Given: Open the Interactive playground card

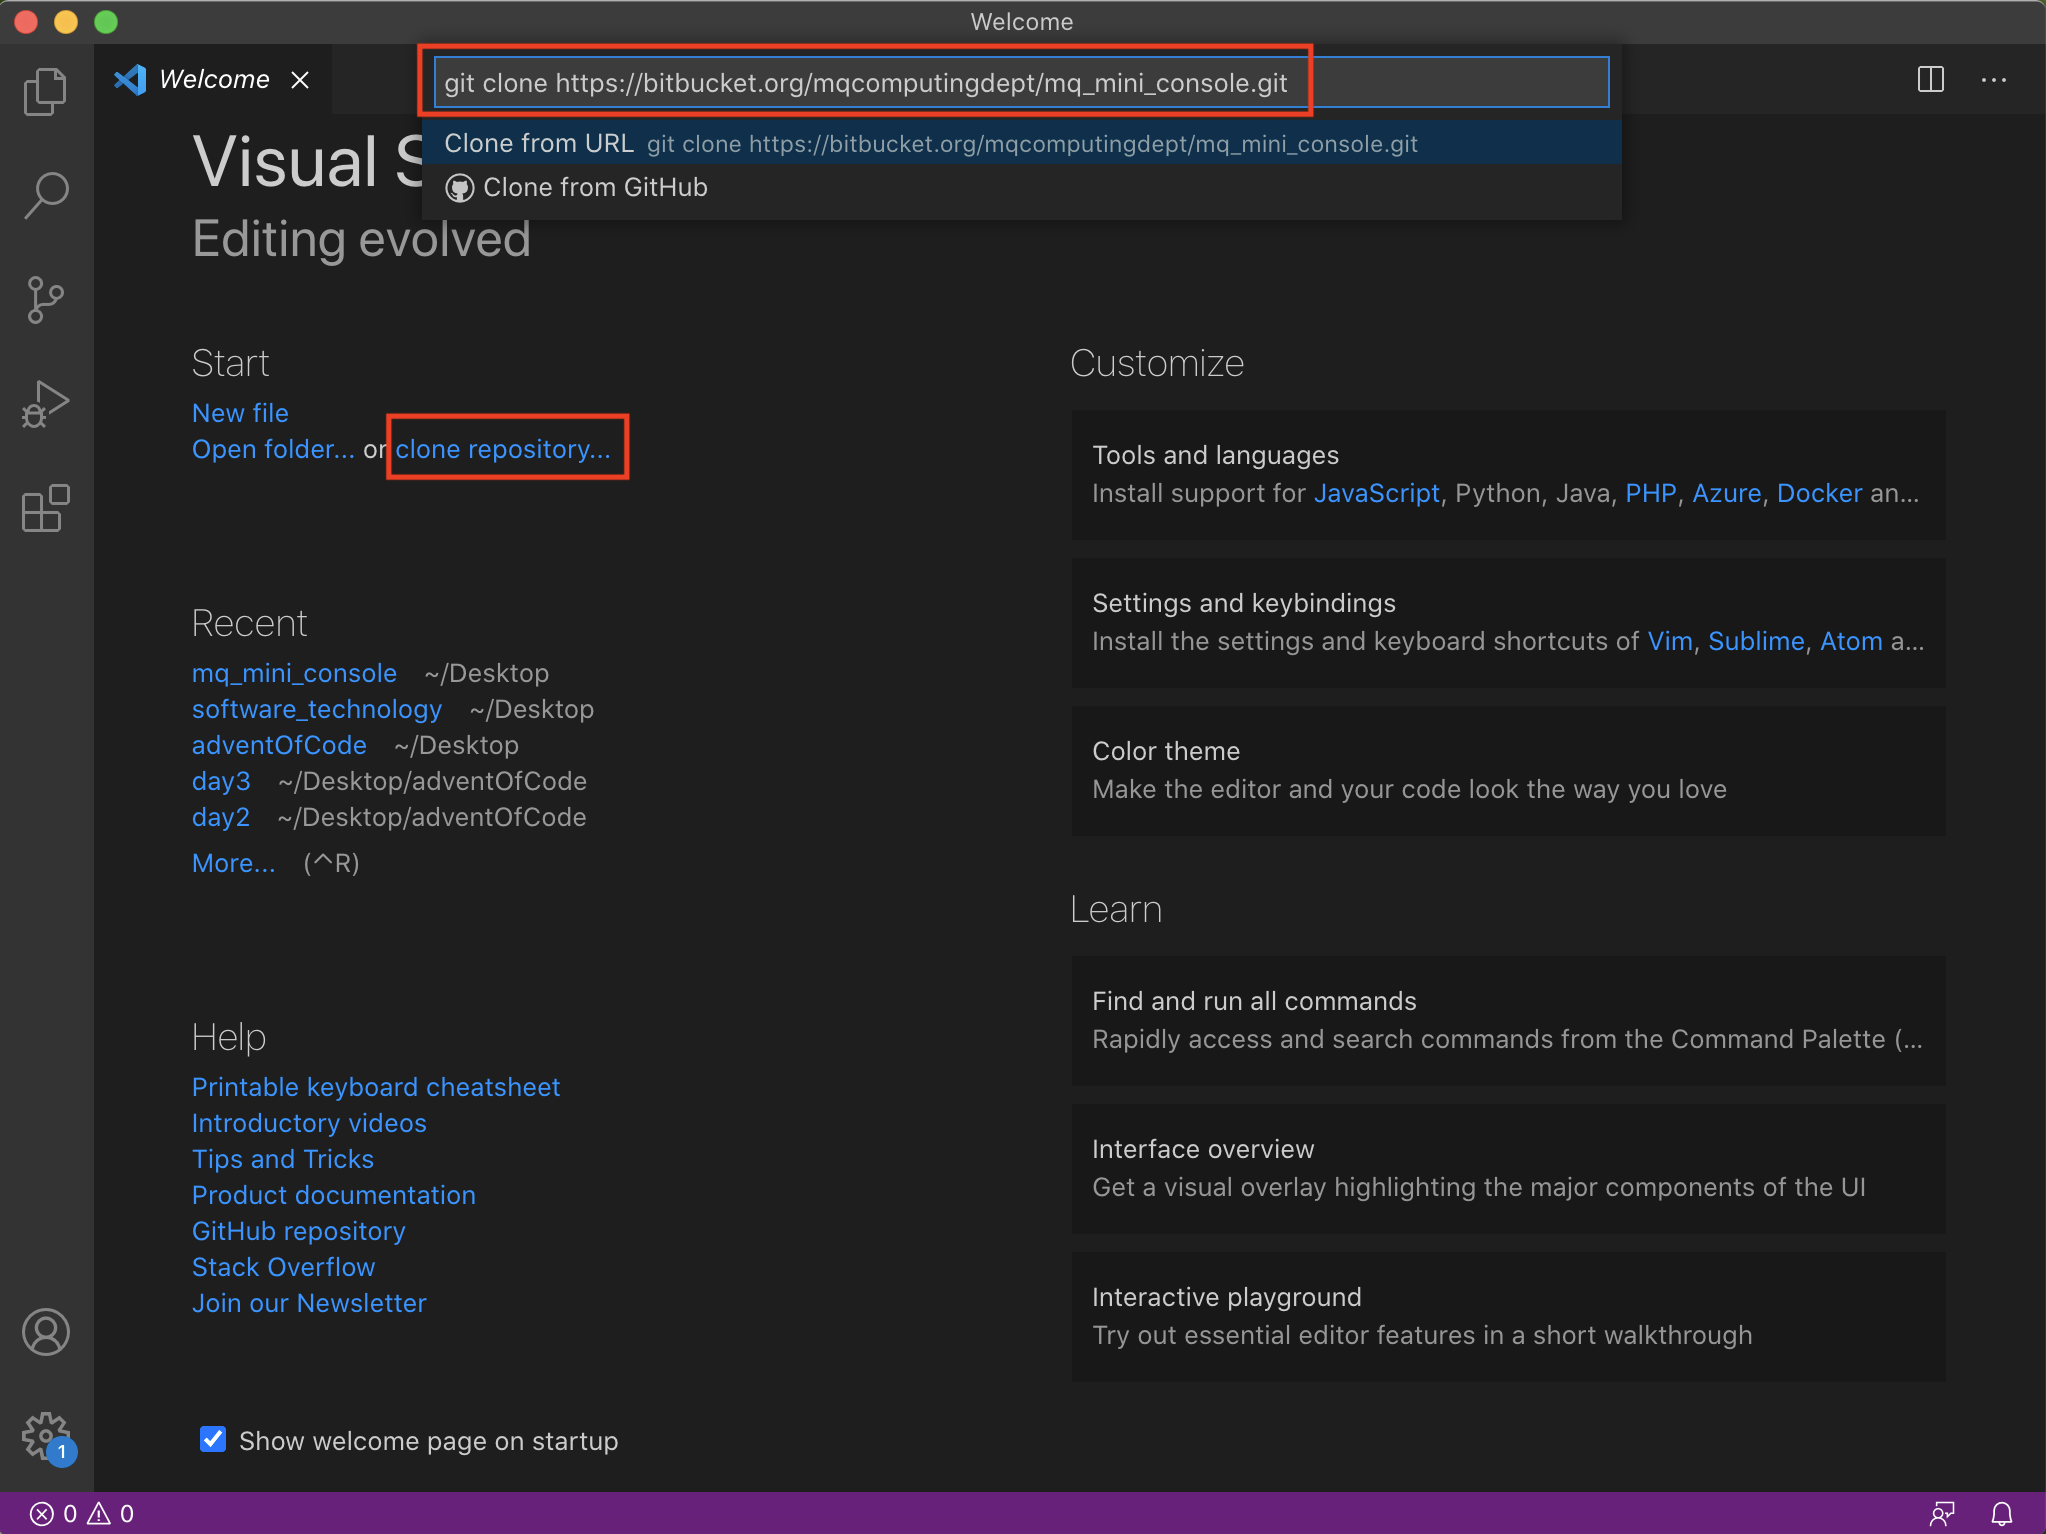Looking at the screenshot, I should click(1508, 1316).
